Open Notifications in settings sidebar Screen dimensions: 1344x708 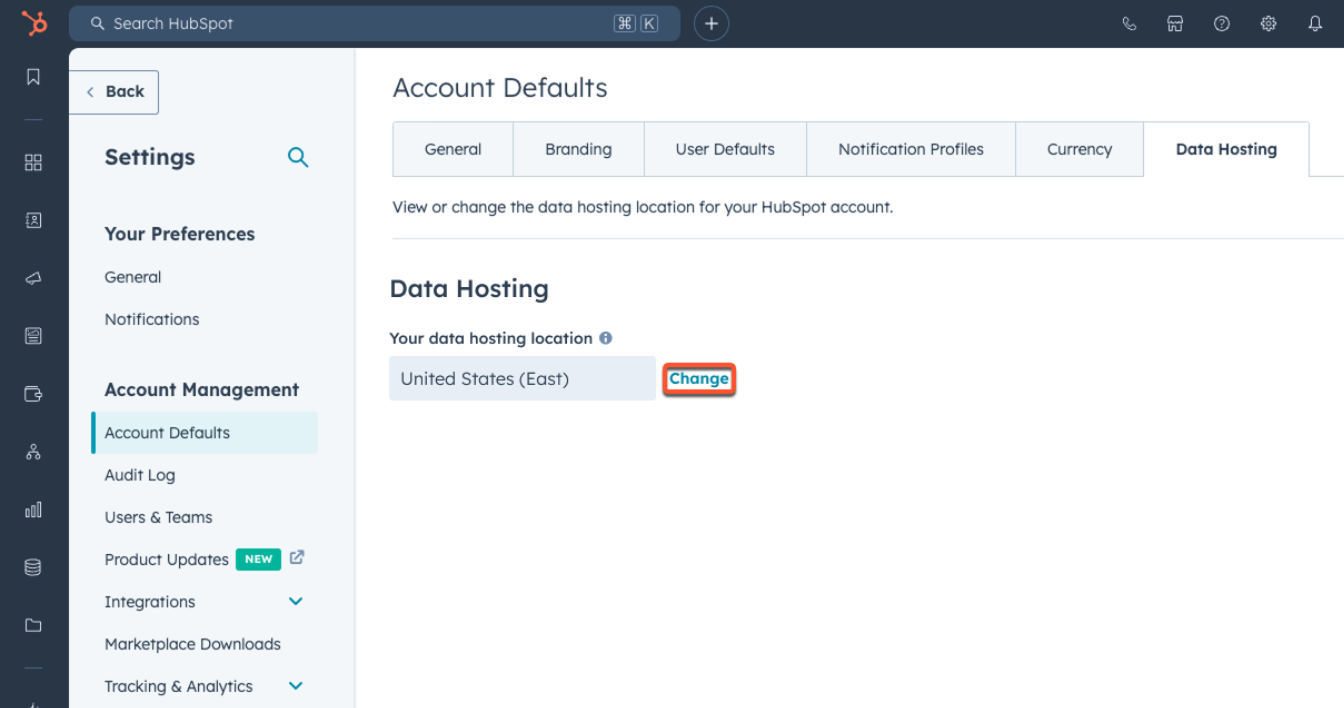pos(152,319)
